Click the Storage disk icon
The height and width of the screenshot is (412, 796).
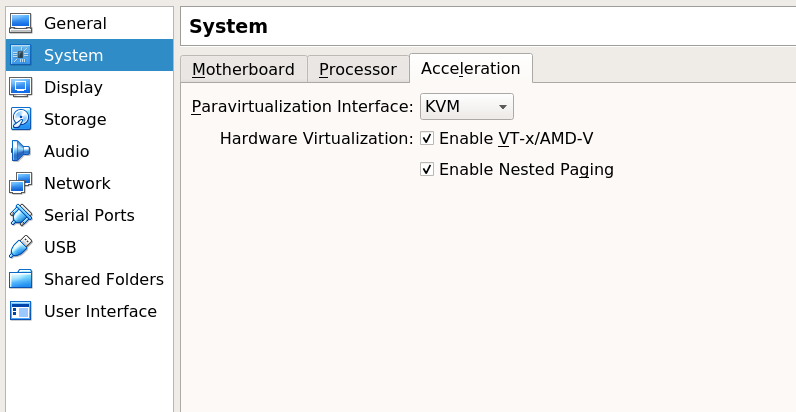tap(21, 119)
